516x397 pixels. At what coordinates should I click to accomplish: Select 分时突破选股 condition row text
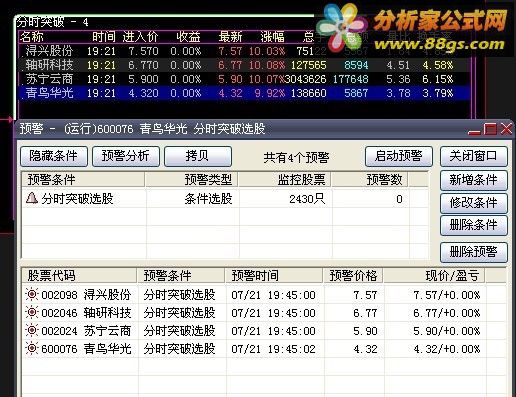pos(77,199)
